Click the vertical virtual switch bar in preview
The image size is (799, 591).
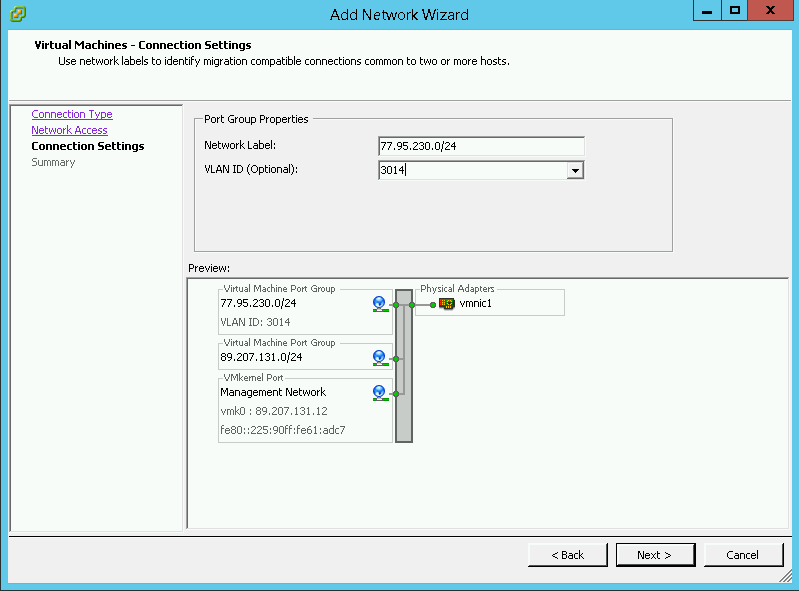tap(404, 366)
